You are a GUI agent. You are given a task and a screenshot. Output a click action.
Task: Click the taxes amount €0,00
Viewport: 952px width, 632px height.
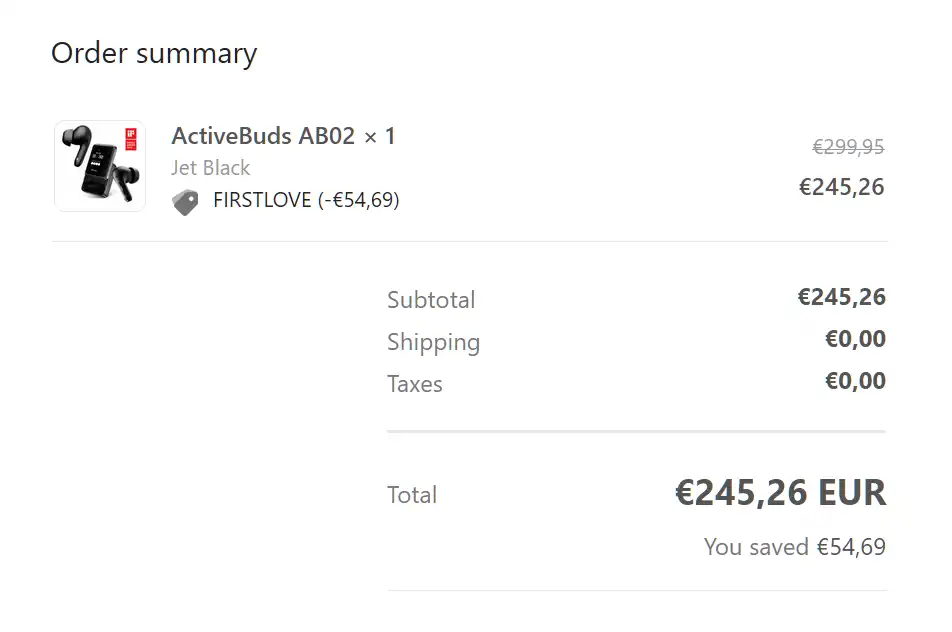[855, 381]
